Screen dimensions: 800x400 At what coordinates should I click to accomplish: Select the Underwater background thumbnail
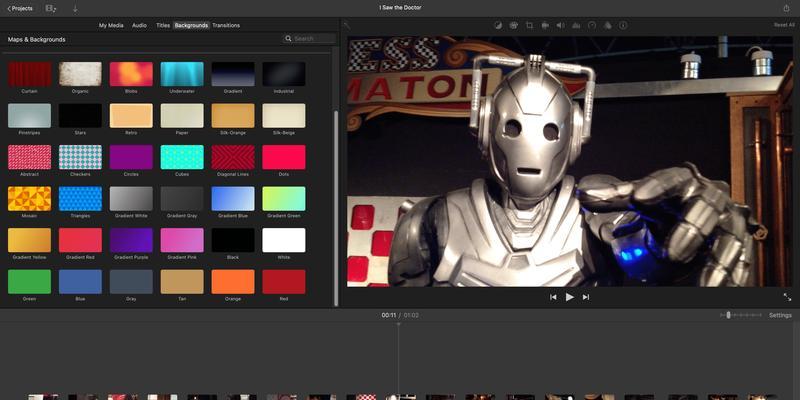coord(182,74)
